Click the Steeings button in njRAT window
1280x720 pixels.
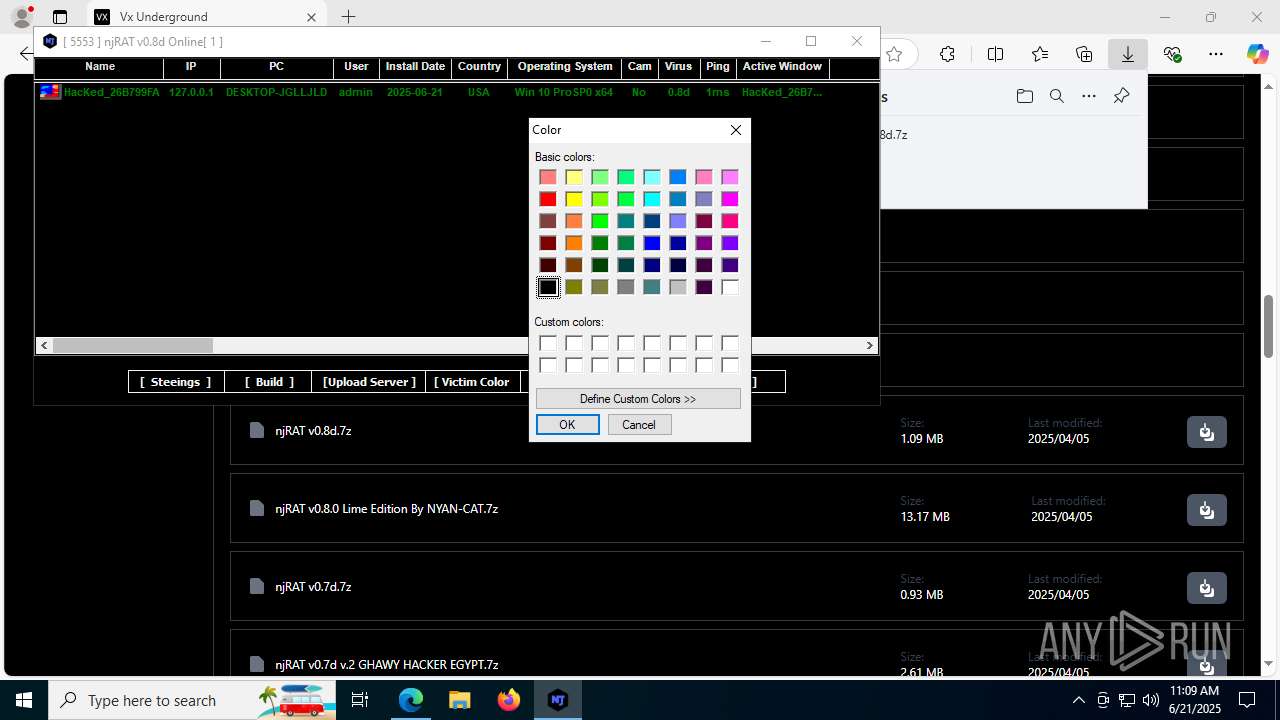point(175,382)
